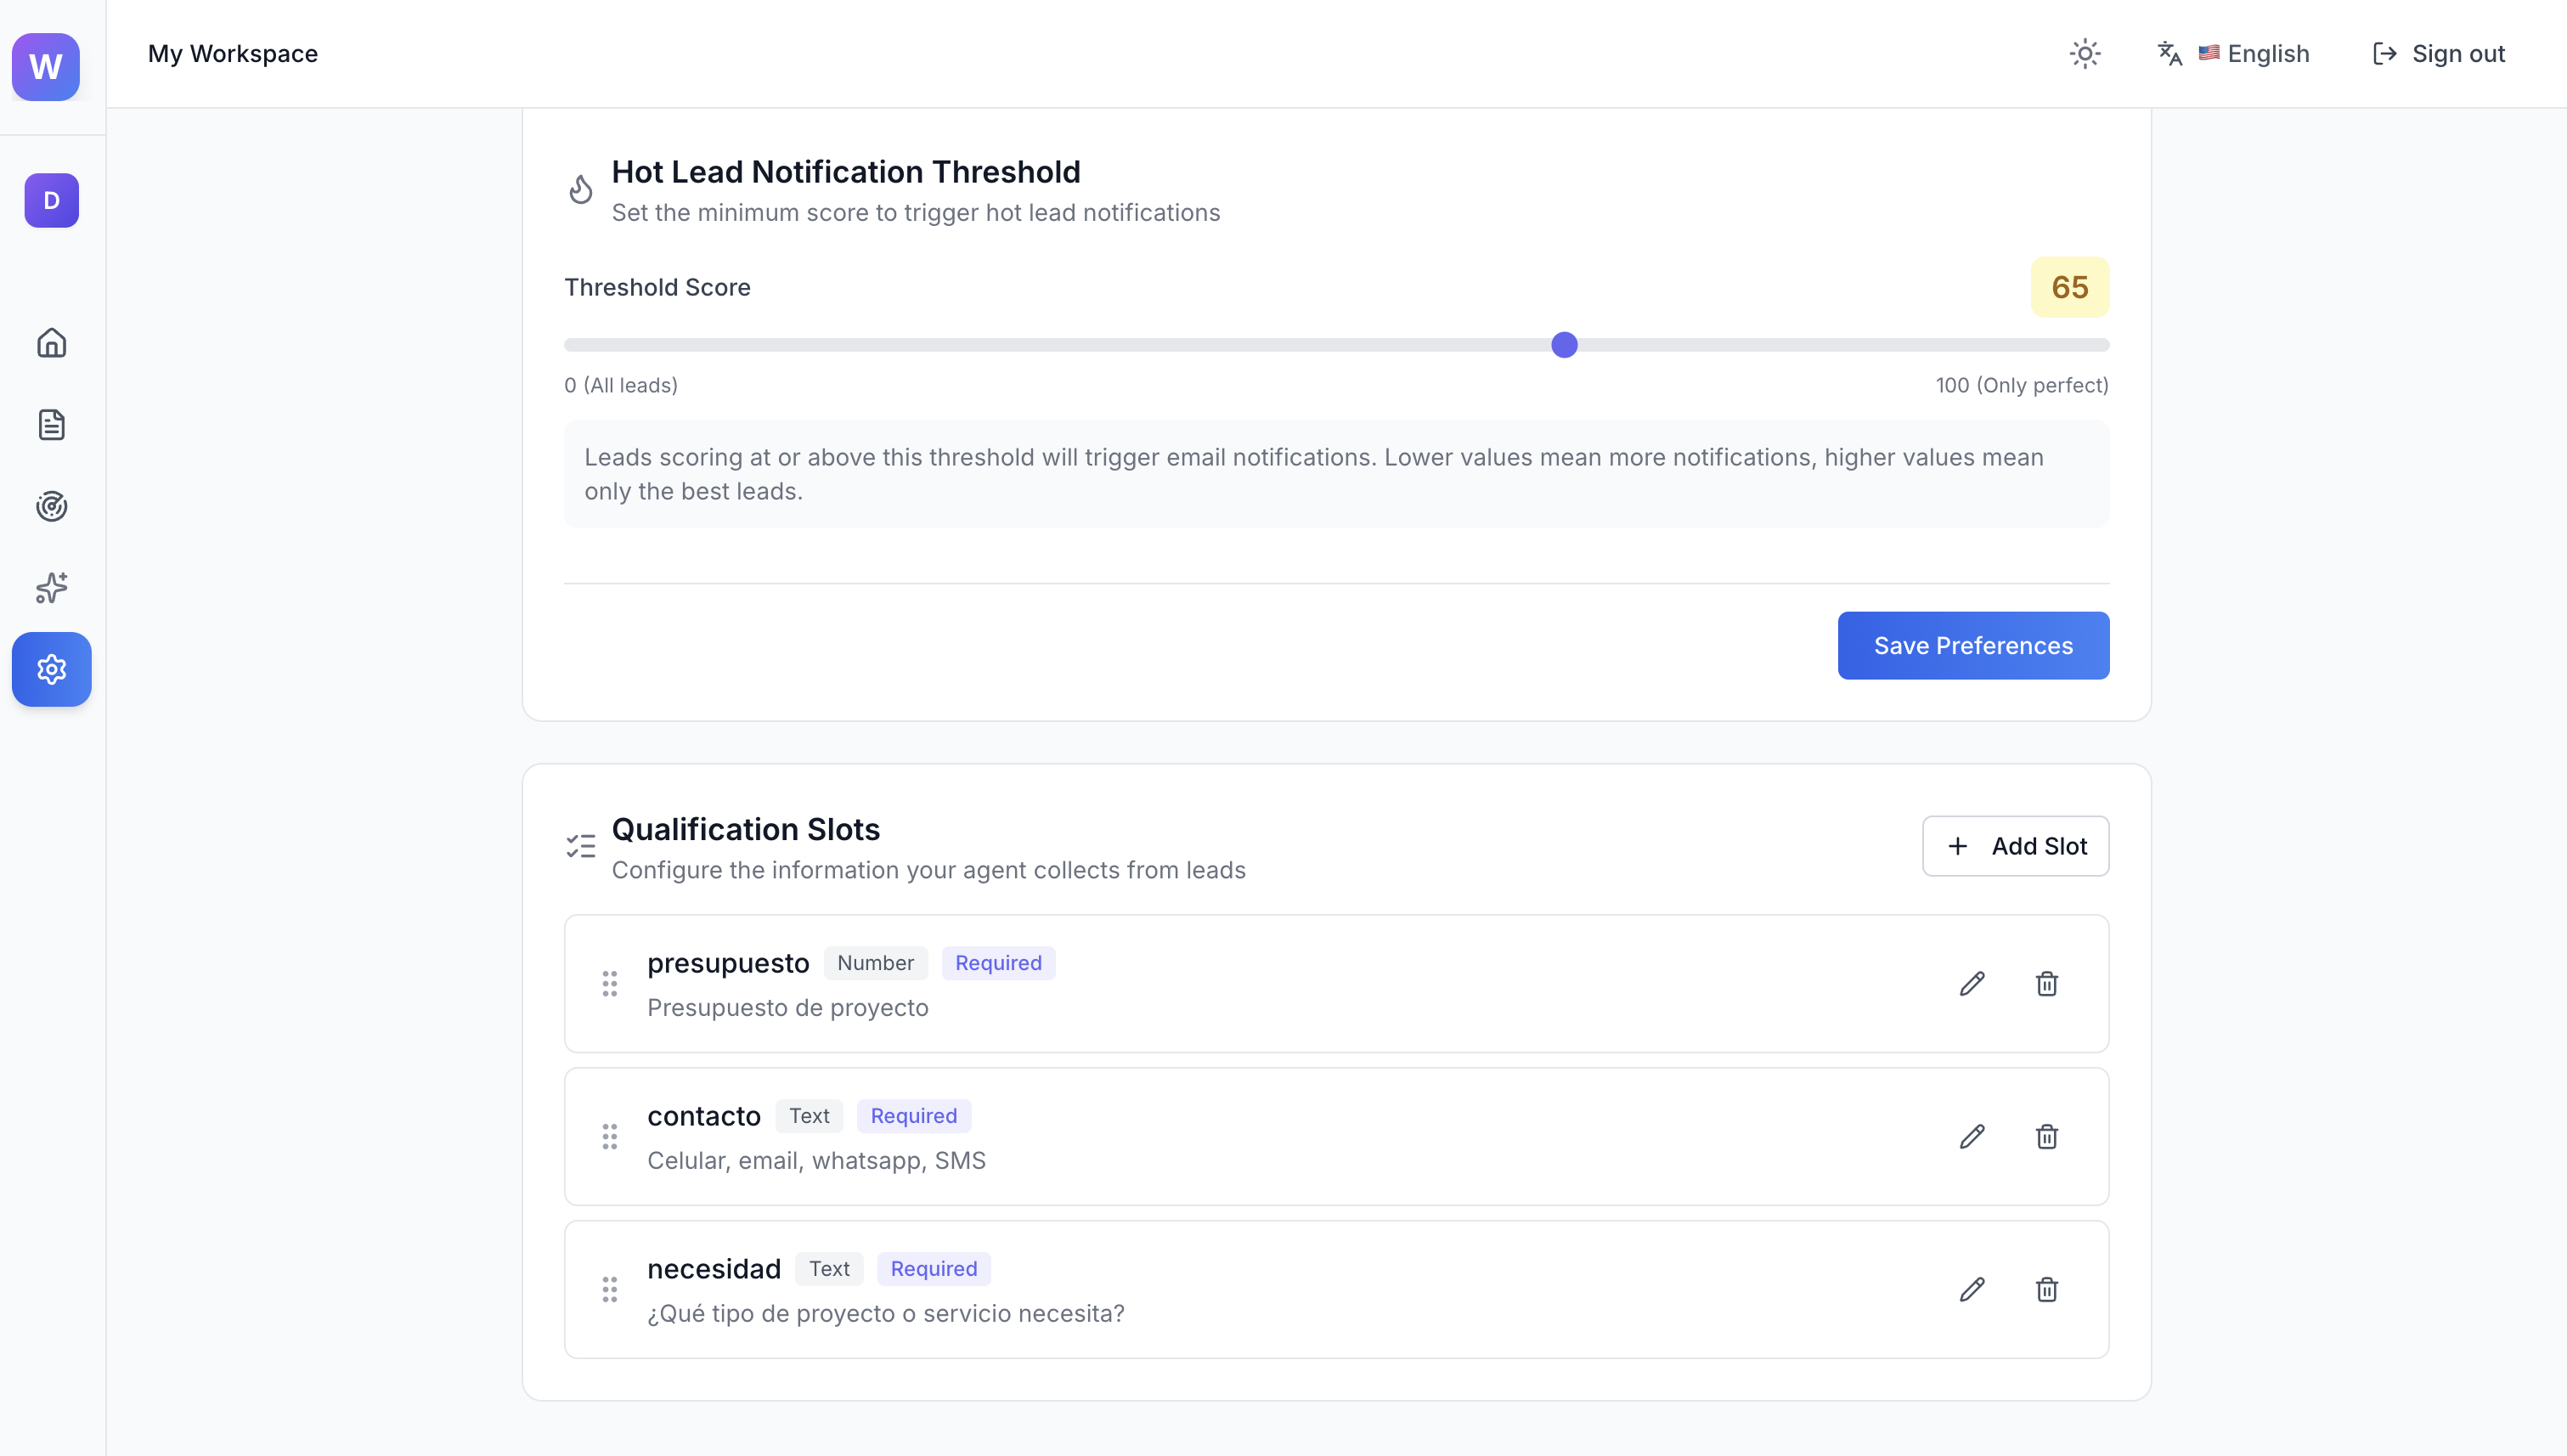Delete the contacto slot with the trash icon
Screen dimensions: 2567x1456
click(x=2046, y=1137)
